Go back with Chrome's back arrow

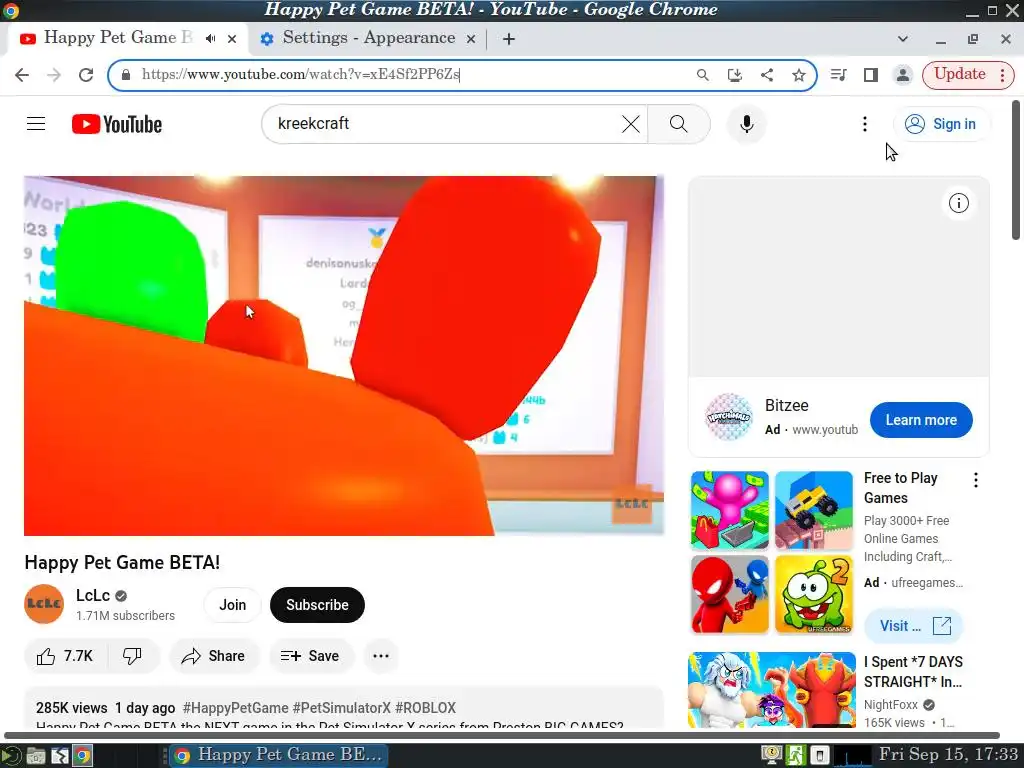click(22, 75)
